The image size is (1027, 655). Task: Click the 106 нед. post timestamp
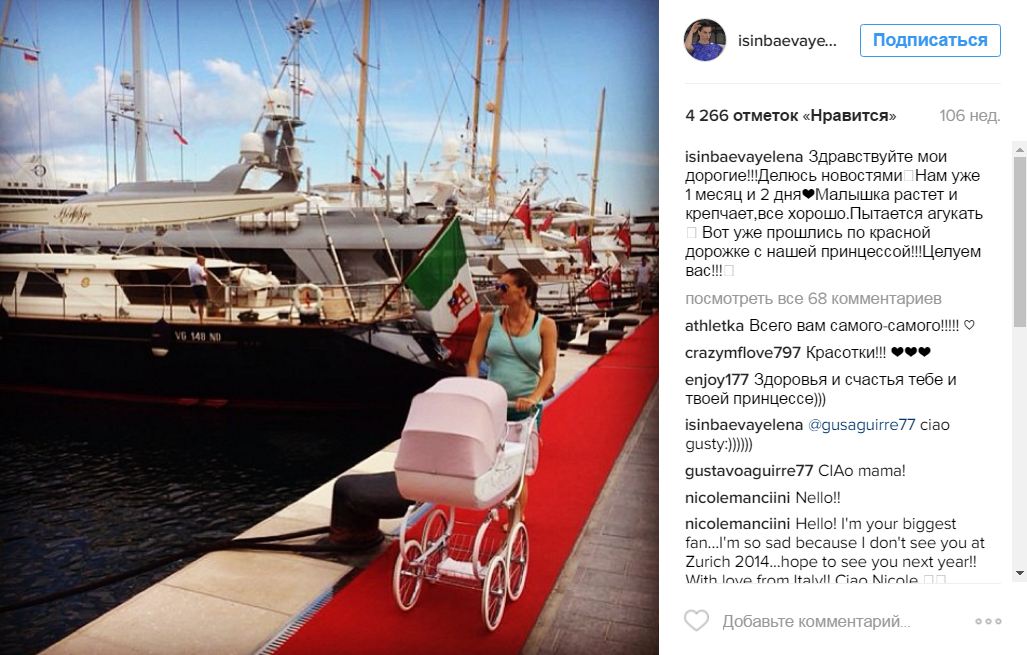(969, 116)
